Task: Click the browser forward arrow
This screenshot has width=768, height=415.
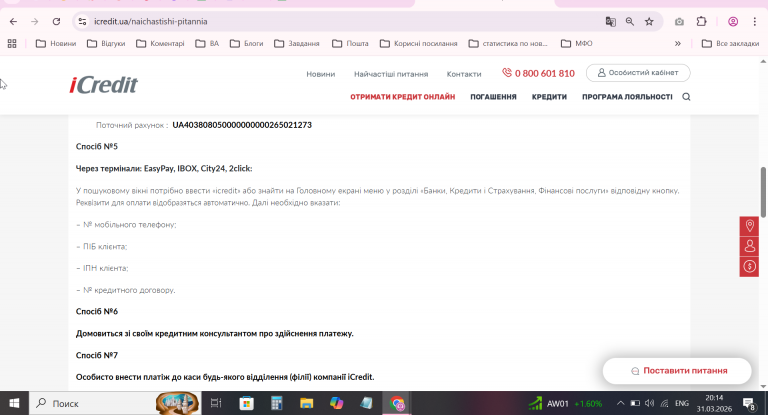Action: point(34,22)
